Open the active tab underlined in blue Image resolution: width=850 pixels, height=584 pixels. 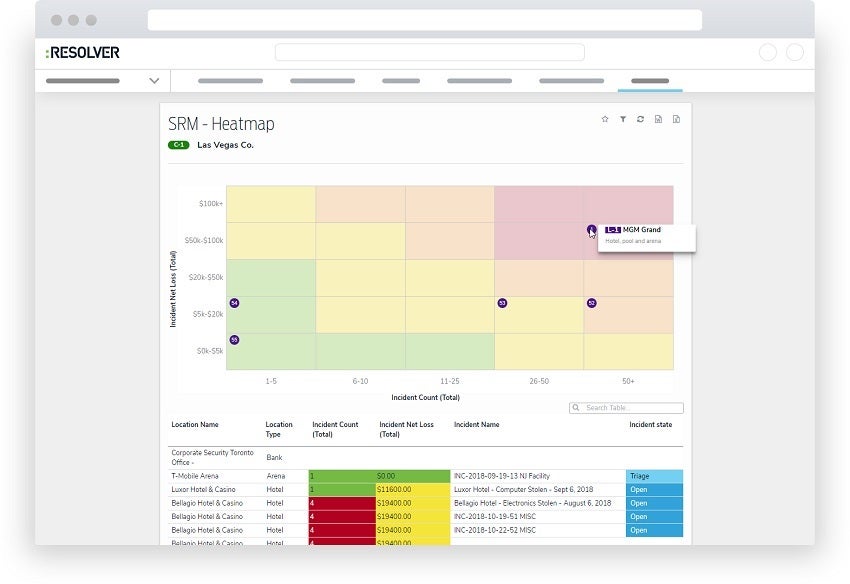coord(650,81)
